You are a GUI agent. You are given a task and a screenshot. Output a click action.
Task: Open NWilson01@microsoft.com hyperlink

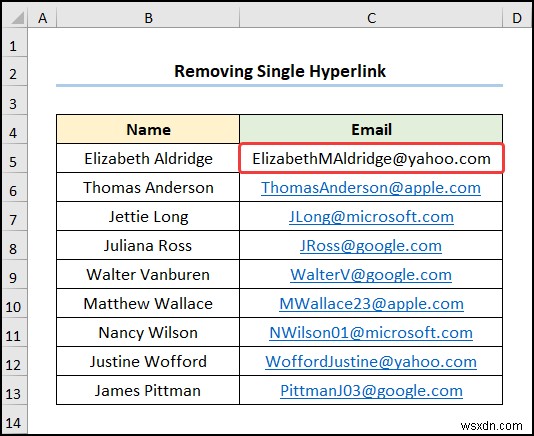point(371,332)
